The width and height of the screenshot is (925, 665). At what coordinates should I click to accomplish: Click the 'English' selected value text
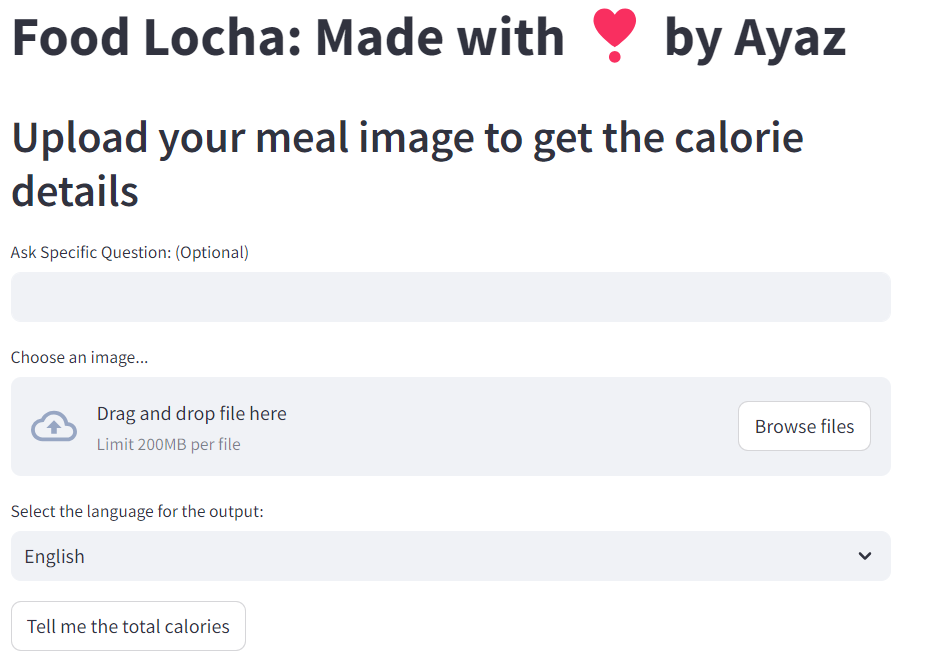55,557
